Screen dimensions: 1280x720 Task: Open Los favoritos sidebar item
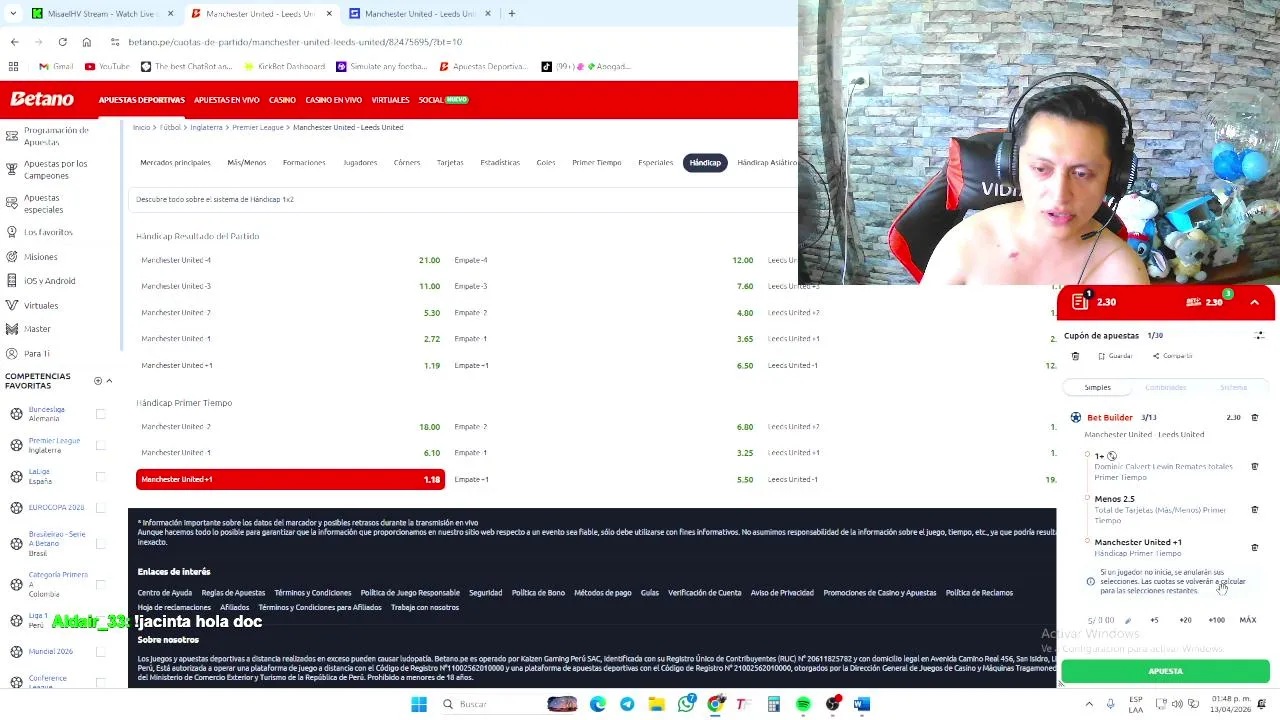click(48, 232)
